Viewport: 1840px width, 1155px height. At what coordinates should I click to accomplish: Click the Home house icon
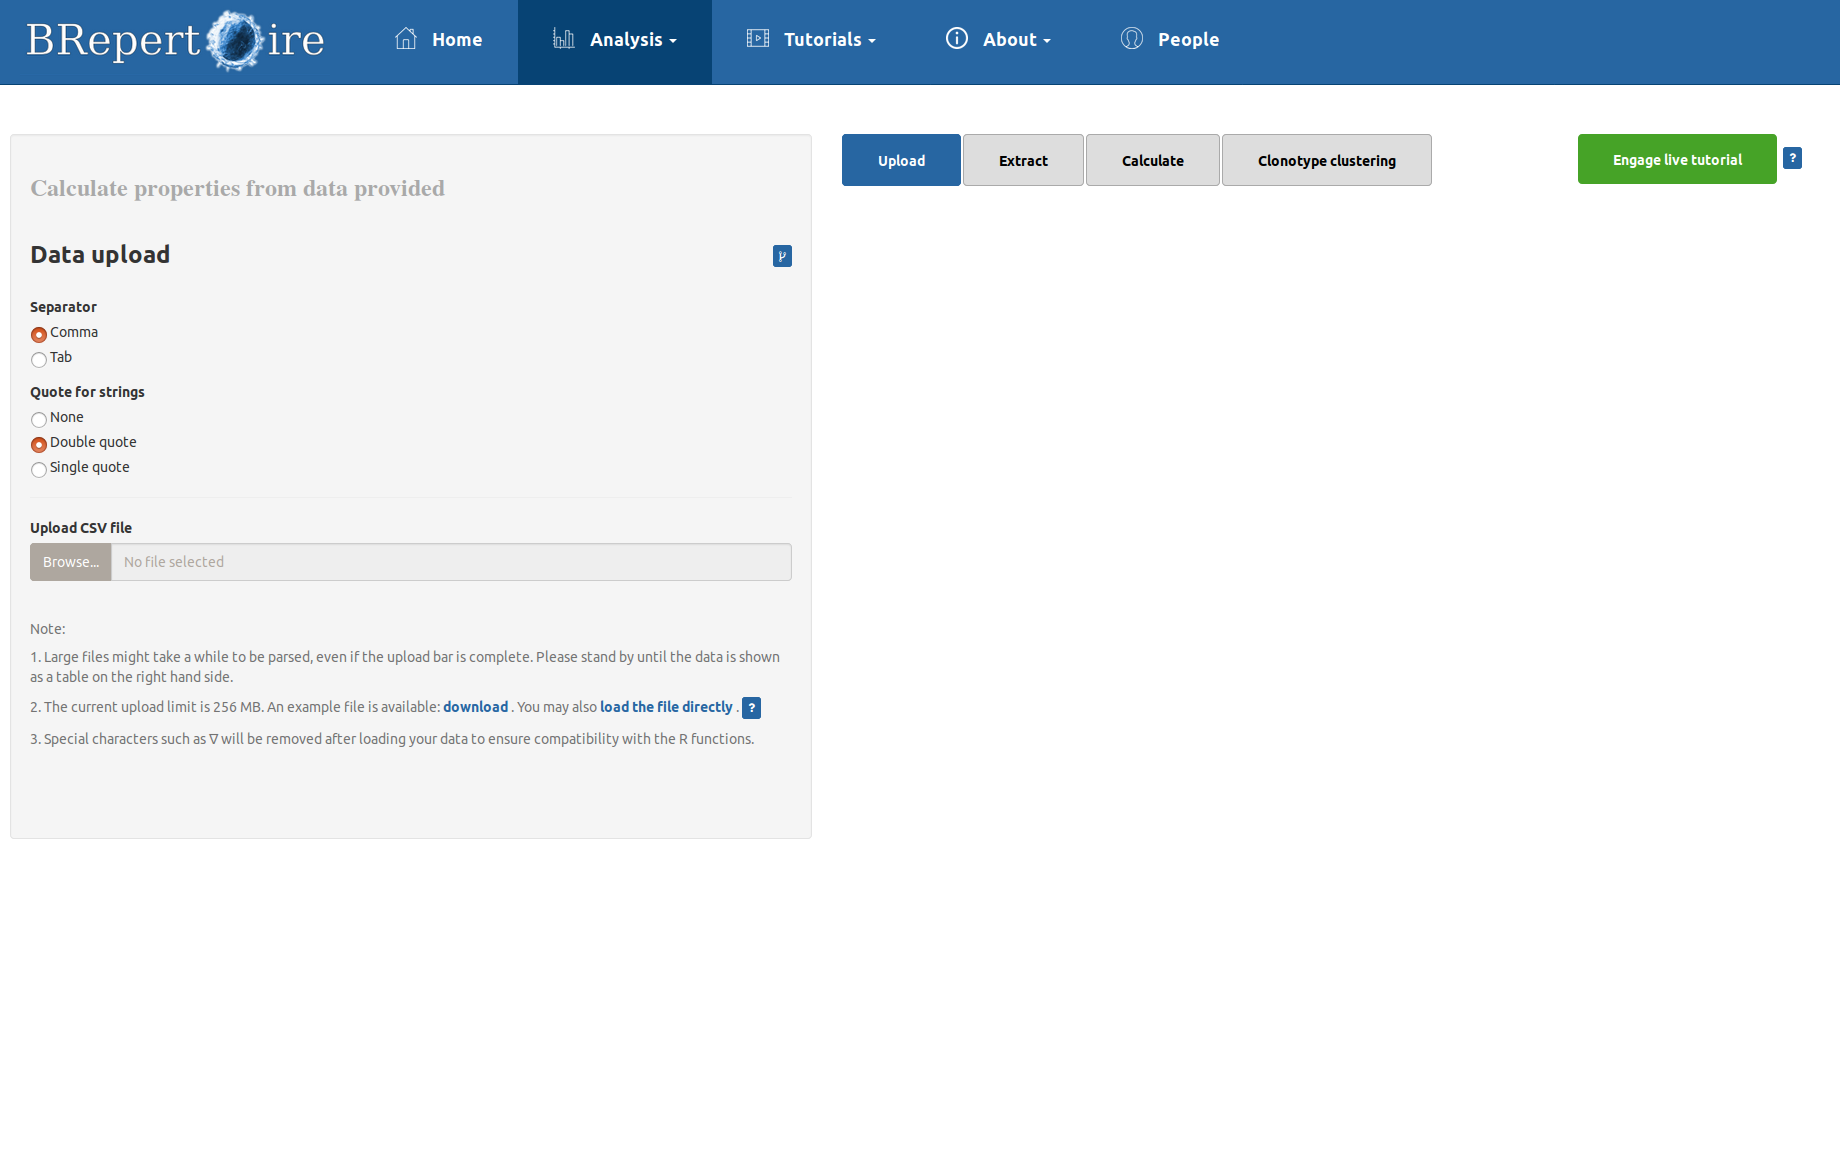[406, 39]
